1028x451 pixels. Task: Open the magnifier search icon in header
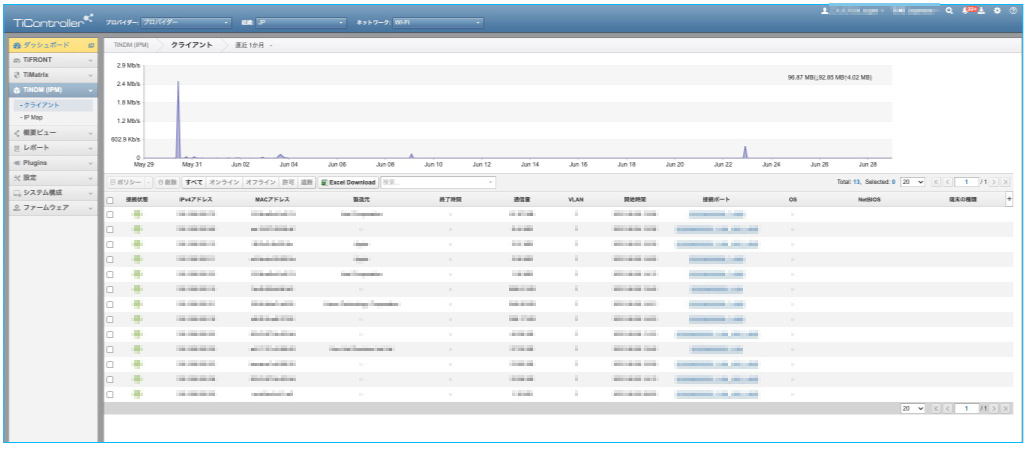(x=949, y=11)
